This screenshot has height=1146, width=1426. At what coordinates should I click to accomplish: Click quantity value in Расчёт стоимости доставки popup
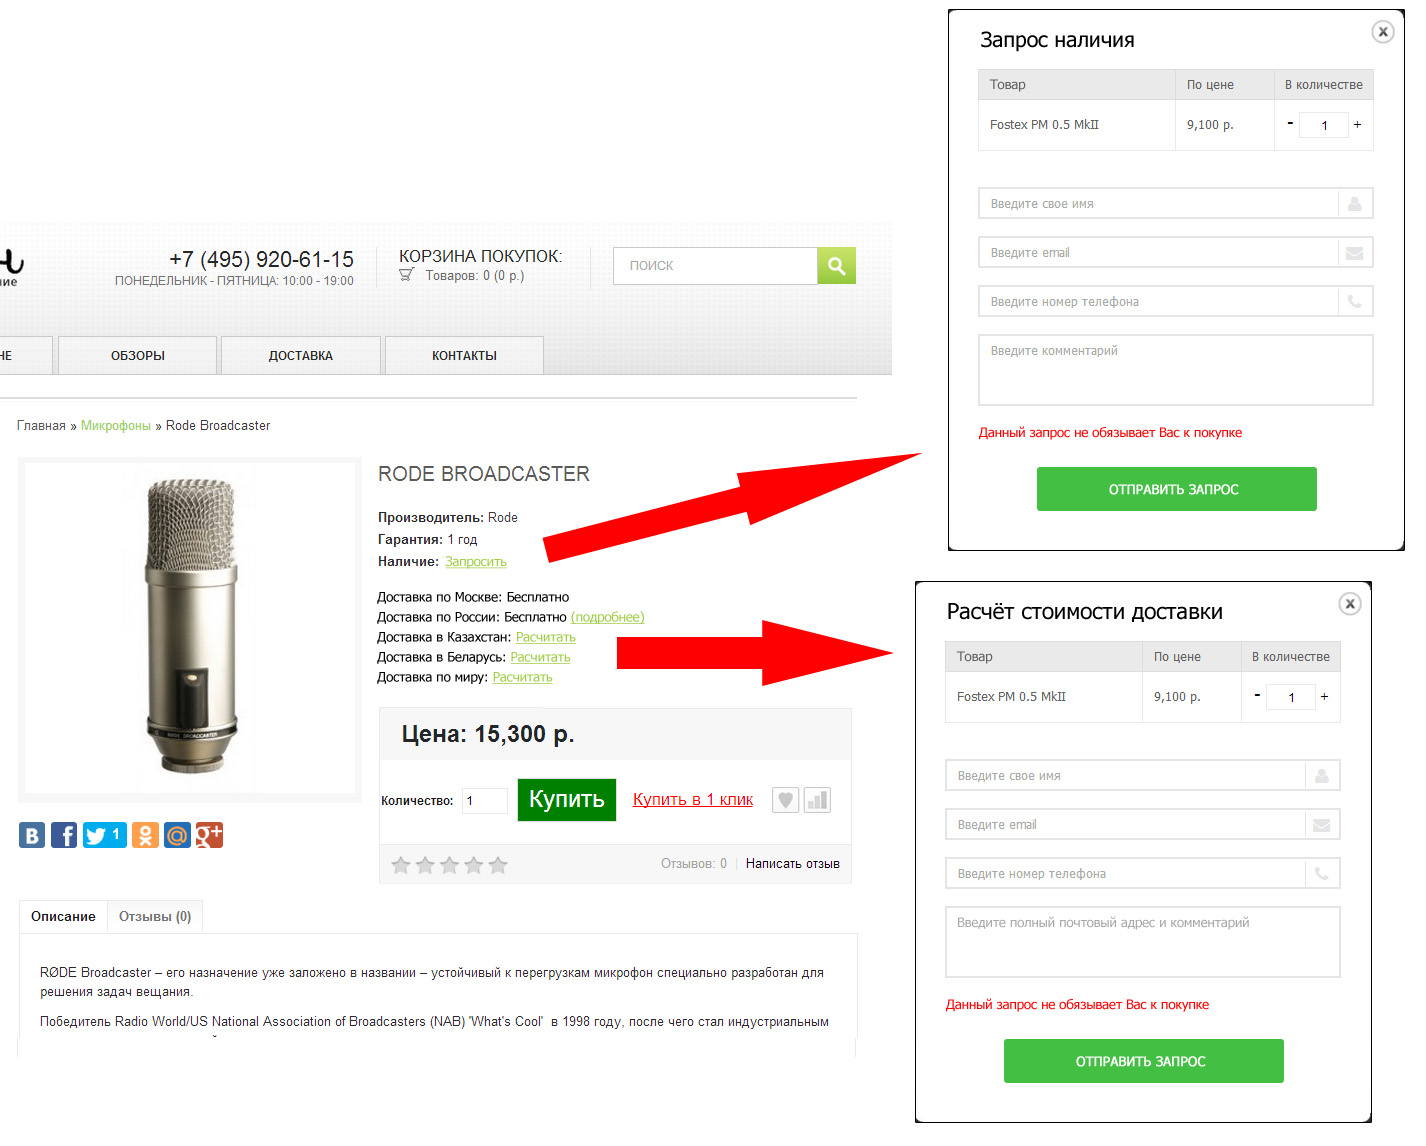click(1291, 697)
